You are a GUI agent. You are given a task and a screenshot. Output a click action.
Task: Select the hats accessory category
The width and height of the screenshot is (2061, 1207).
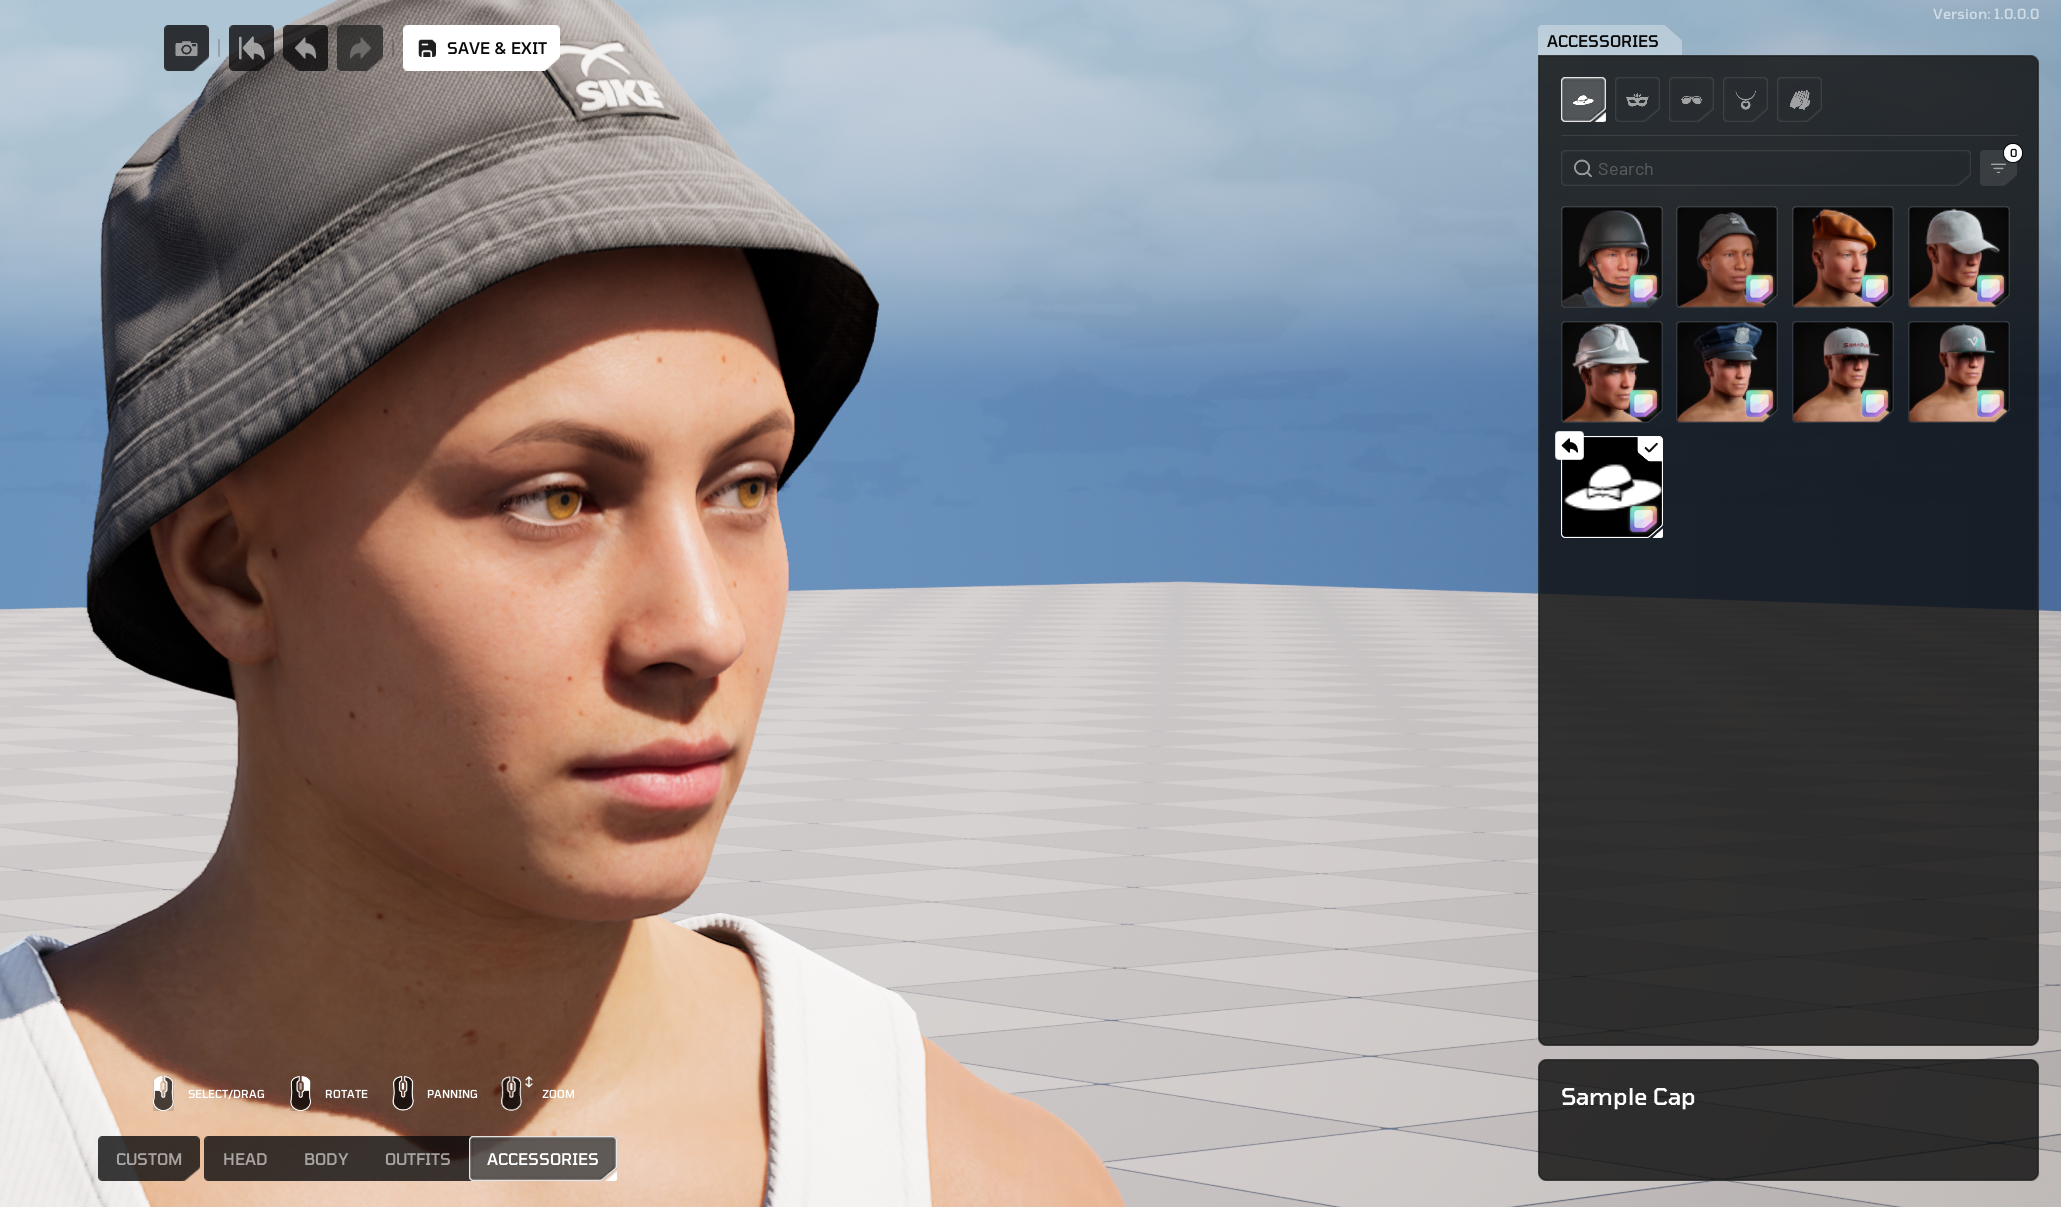coord(1583,100)
